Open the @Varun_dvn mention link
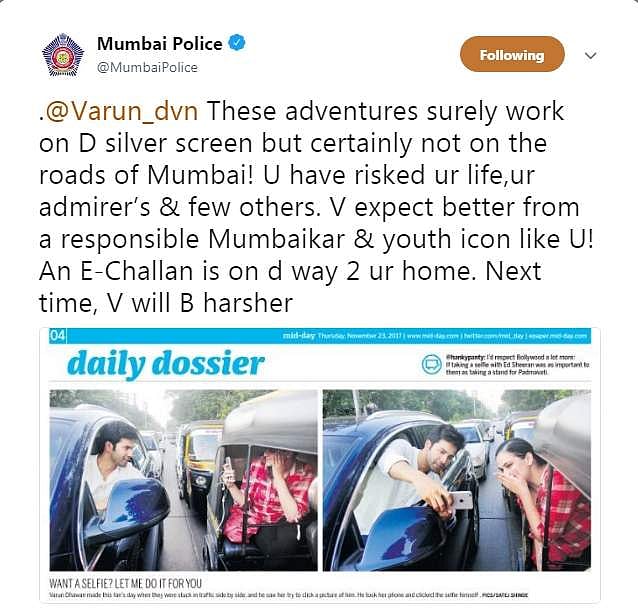638x610 pixels. pyautogui.click(x=121, y=111)
